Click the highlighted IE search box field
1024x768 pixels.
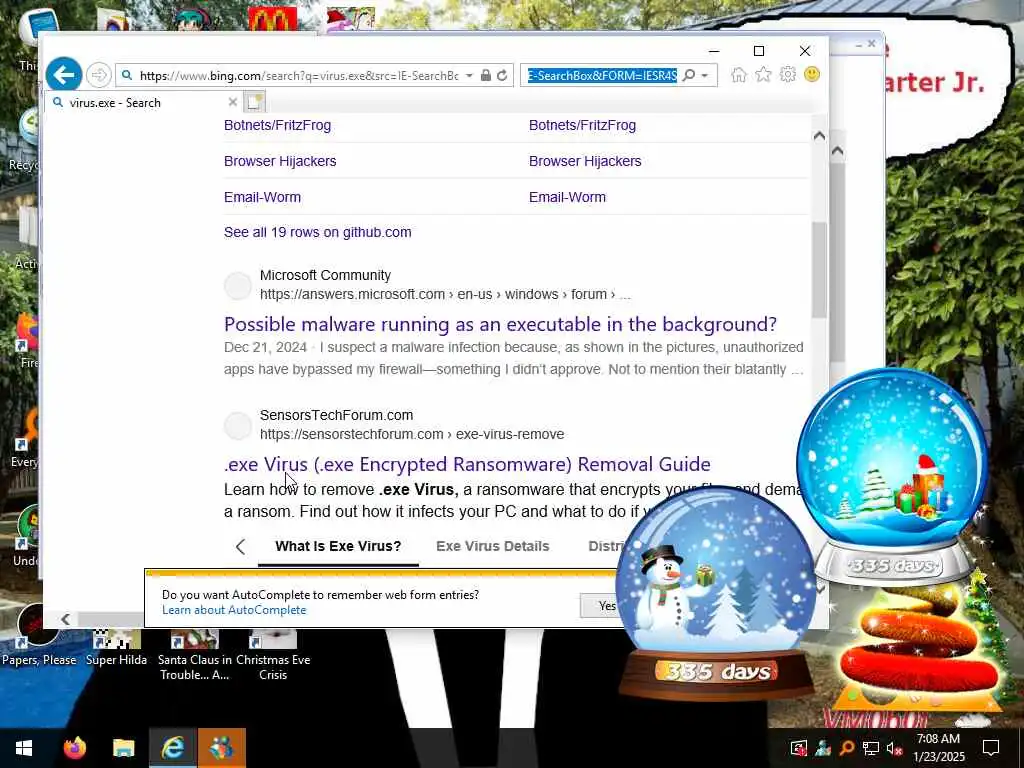click(x=602, y=76)
